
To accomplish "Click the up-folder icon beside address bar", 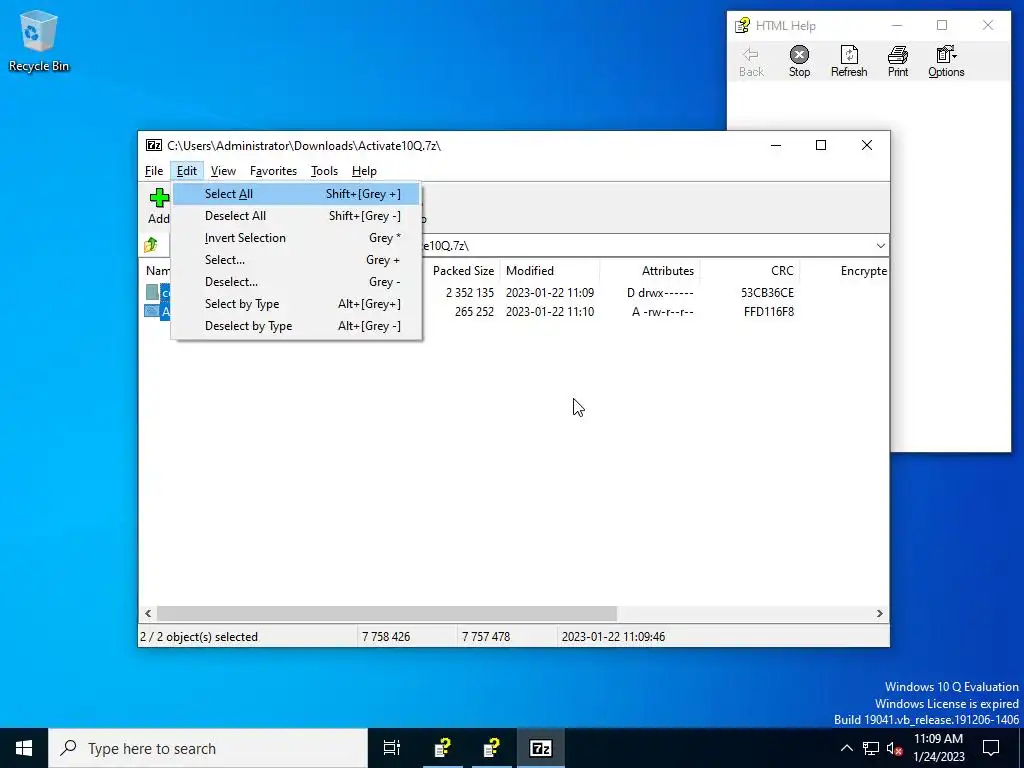I will coord(151,245).
